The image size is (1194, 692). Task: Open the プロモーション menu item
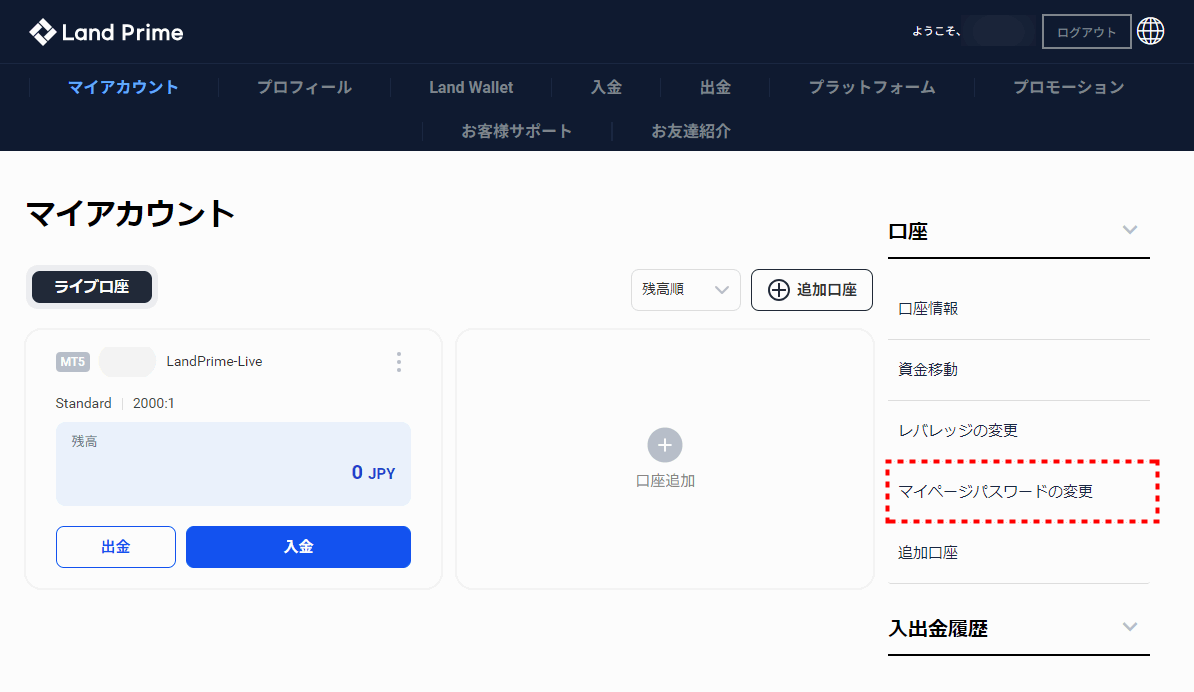click(x=1068, y=87)
